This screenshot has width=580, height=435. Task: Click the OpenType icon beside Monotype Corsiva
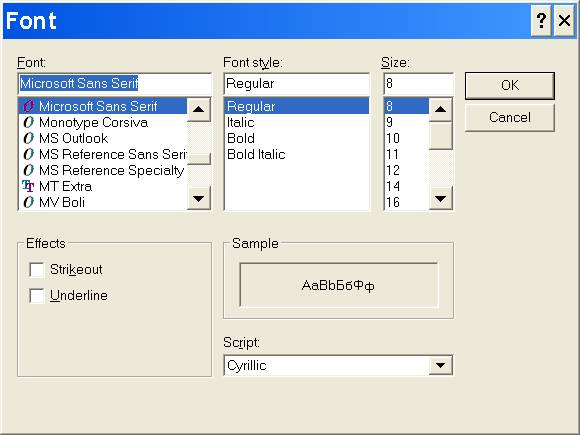click(x=28, y=122)
